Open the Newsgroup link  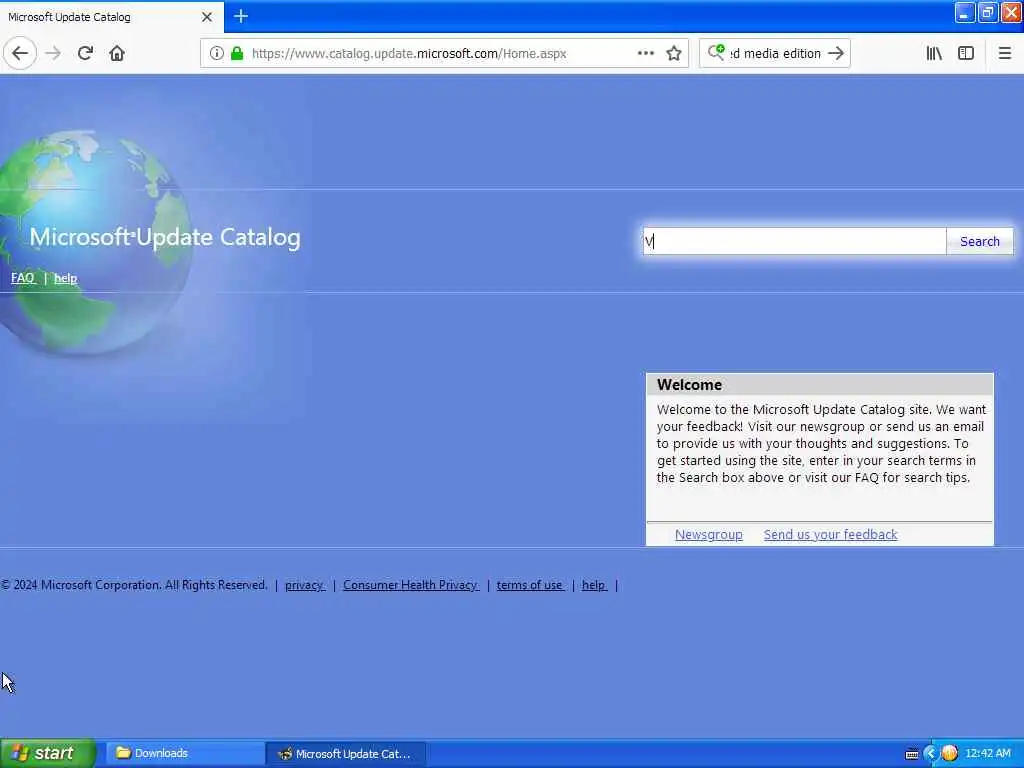709,535
